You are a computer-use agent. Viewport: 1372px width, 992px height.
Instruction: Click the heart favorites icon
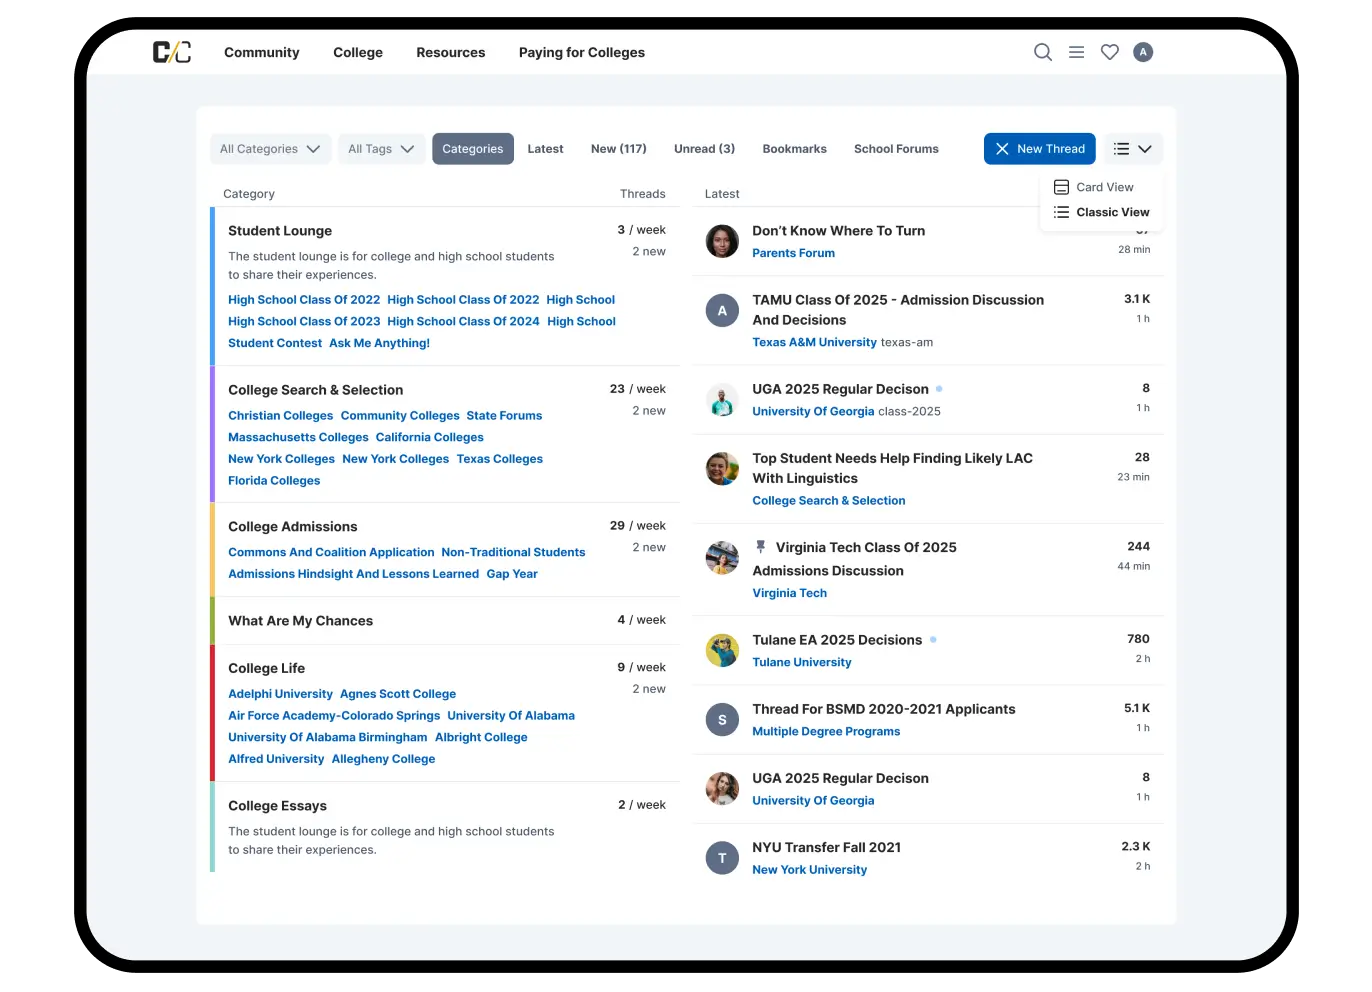pos(1109,52)
